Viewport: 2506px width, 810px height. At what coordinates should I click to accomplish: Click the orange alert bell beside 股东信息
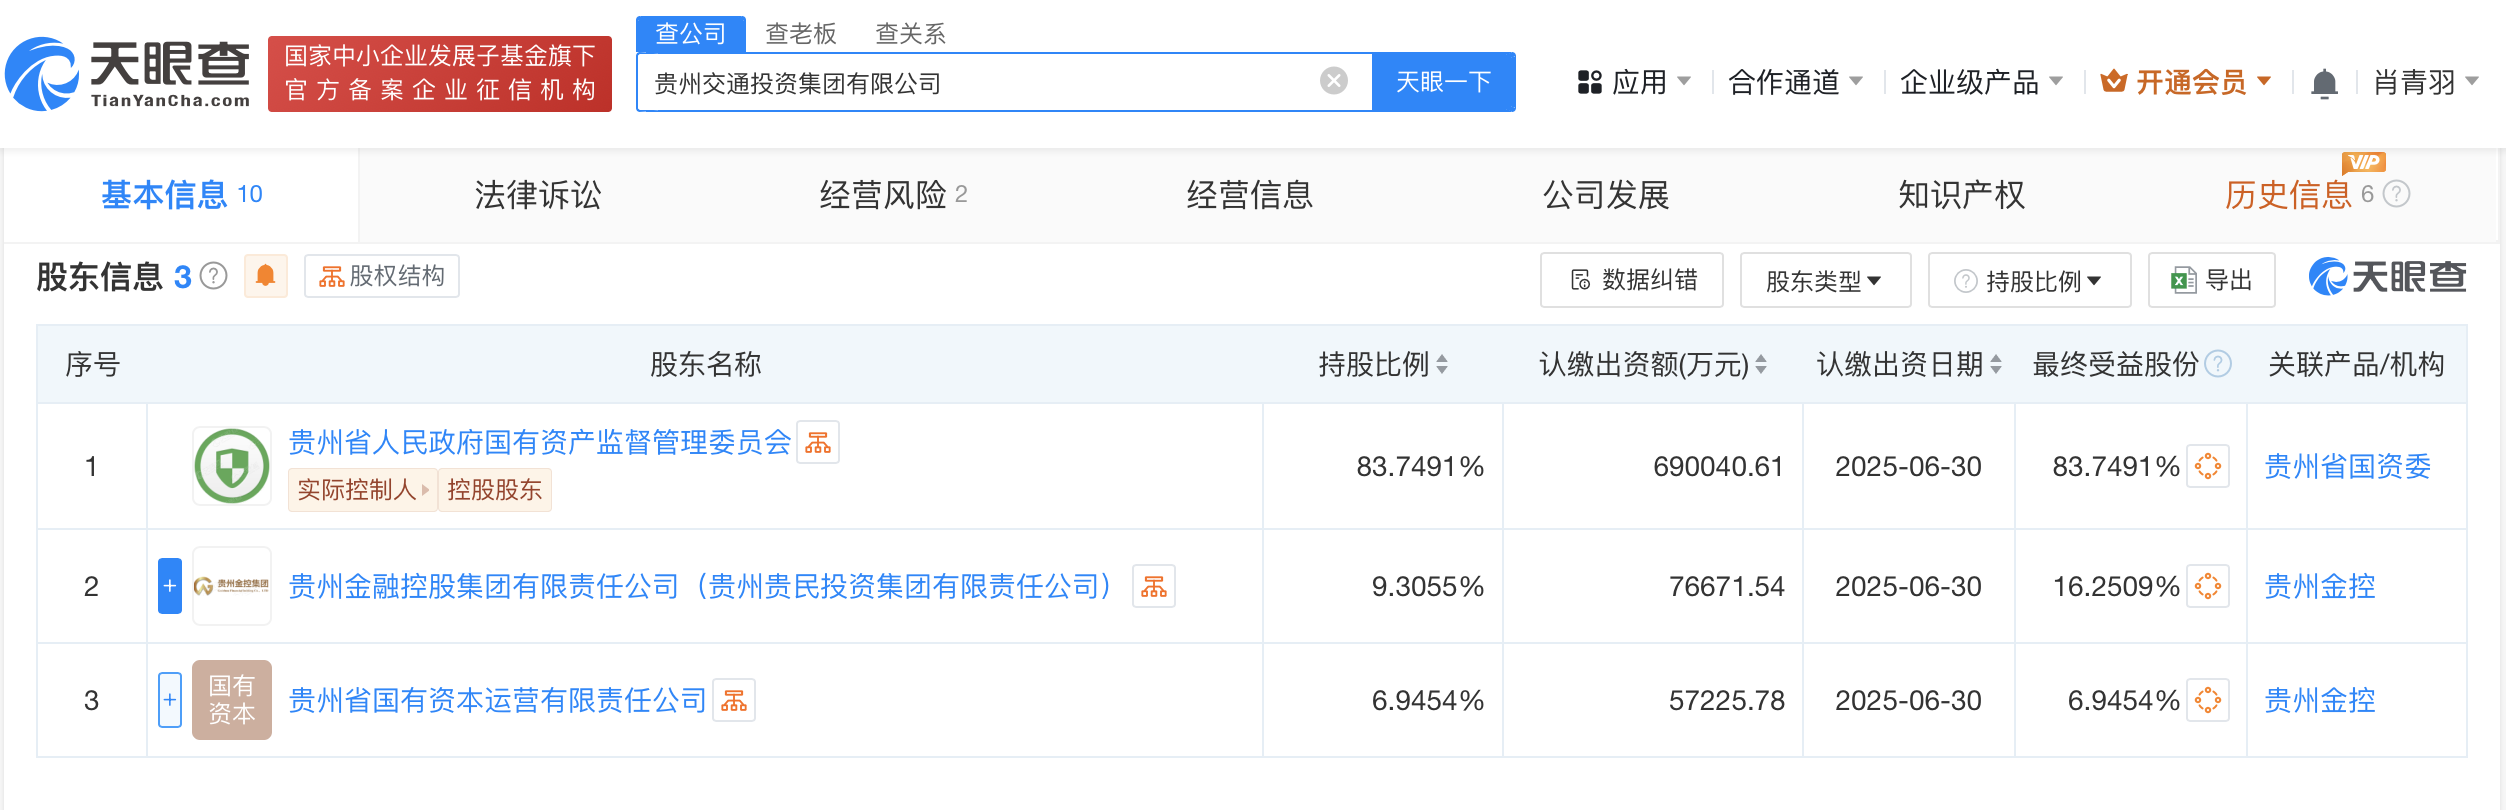265,276
